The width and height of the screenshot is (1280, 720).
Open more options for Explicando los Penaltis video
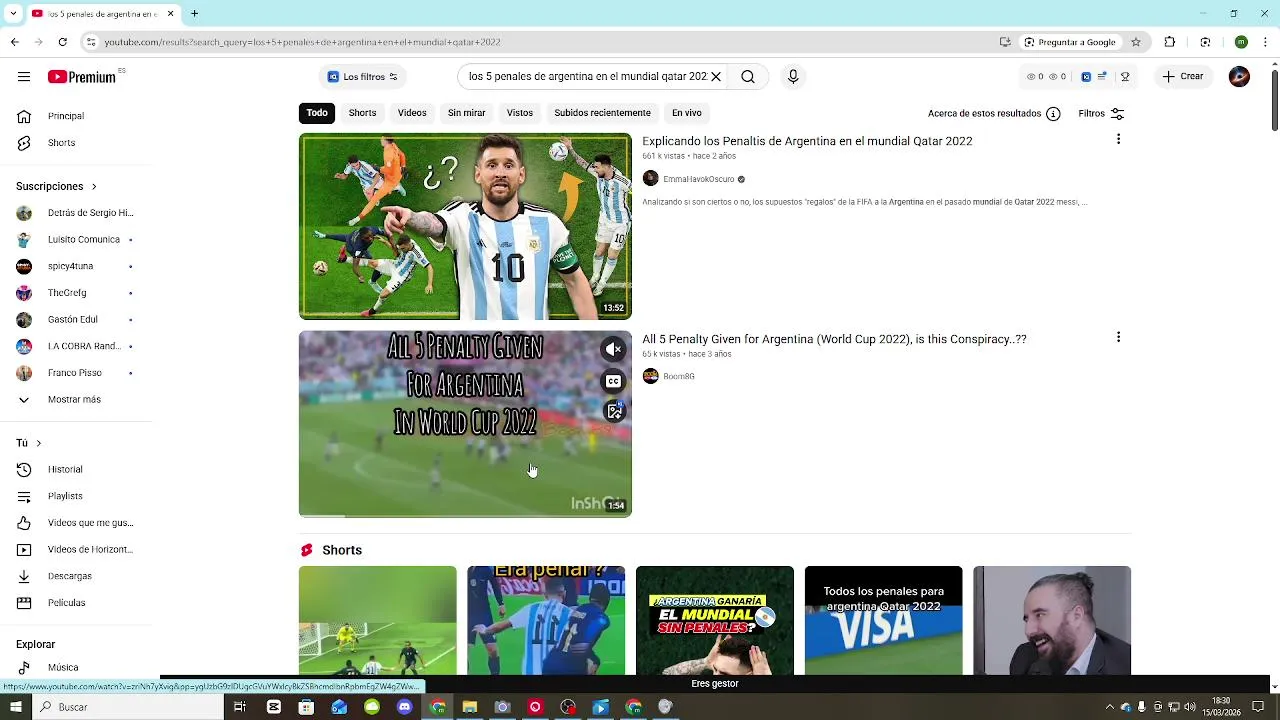tap(1118, 140)
